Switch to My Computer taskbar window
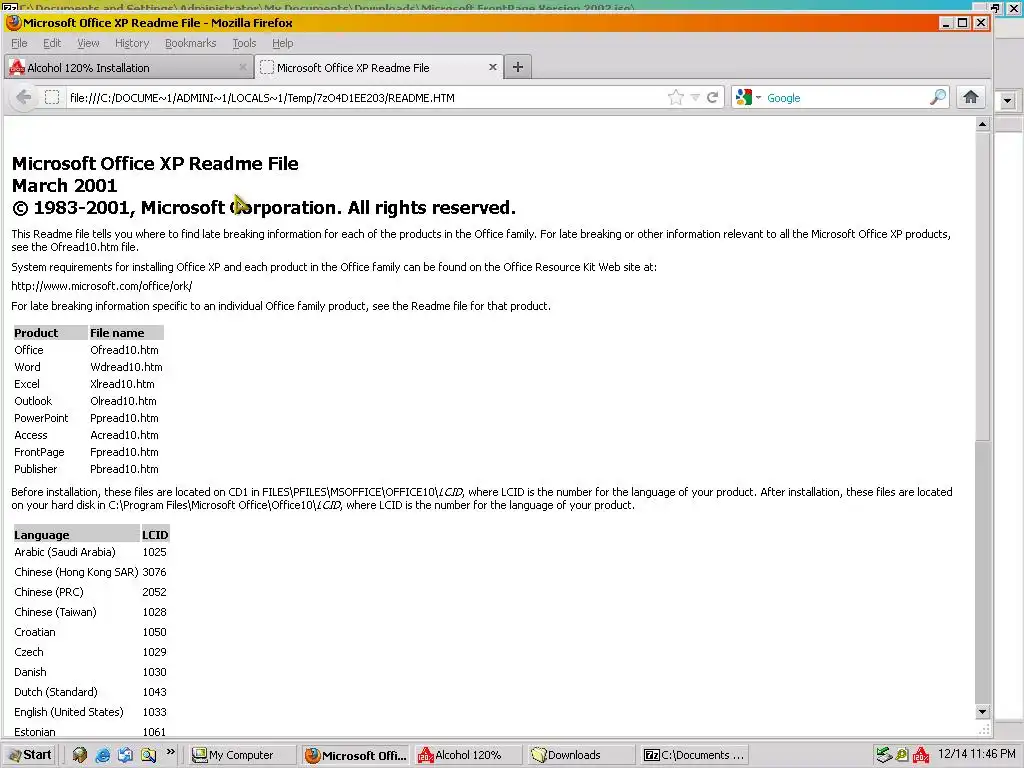1024x768 pixels. [241, 755]
